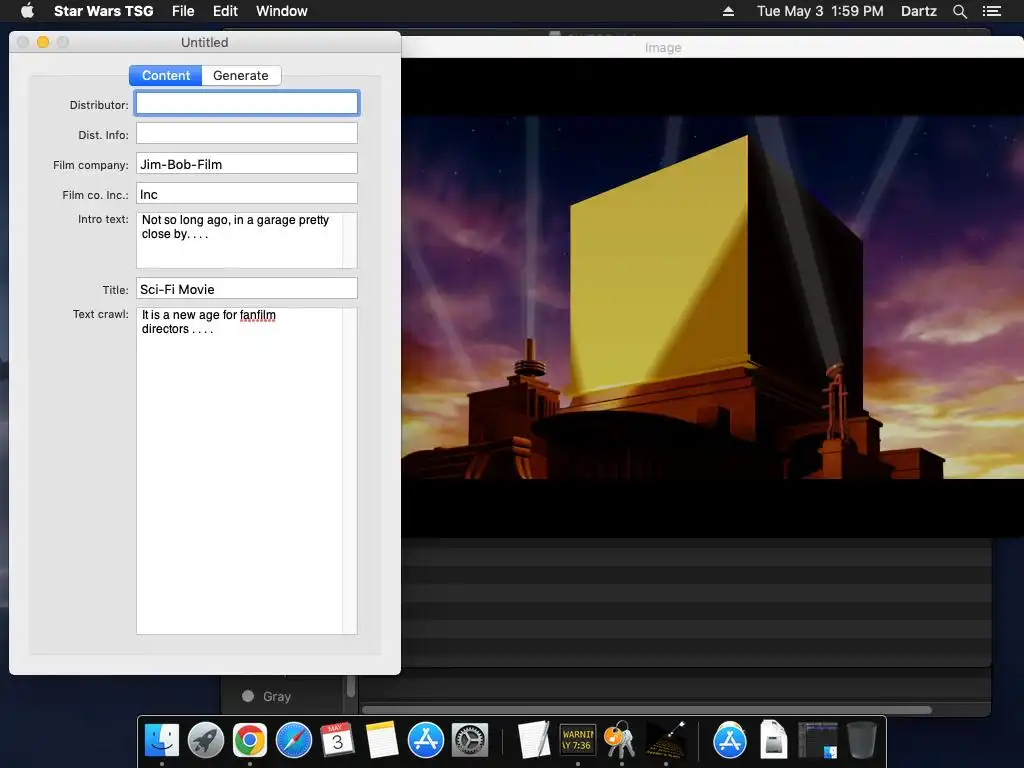This screenshot has height=768, width=1024.
Task: Click the Dartz user menu
Action: point(919,11)
